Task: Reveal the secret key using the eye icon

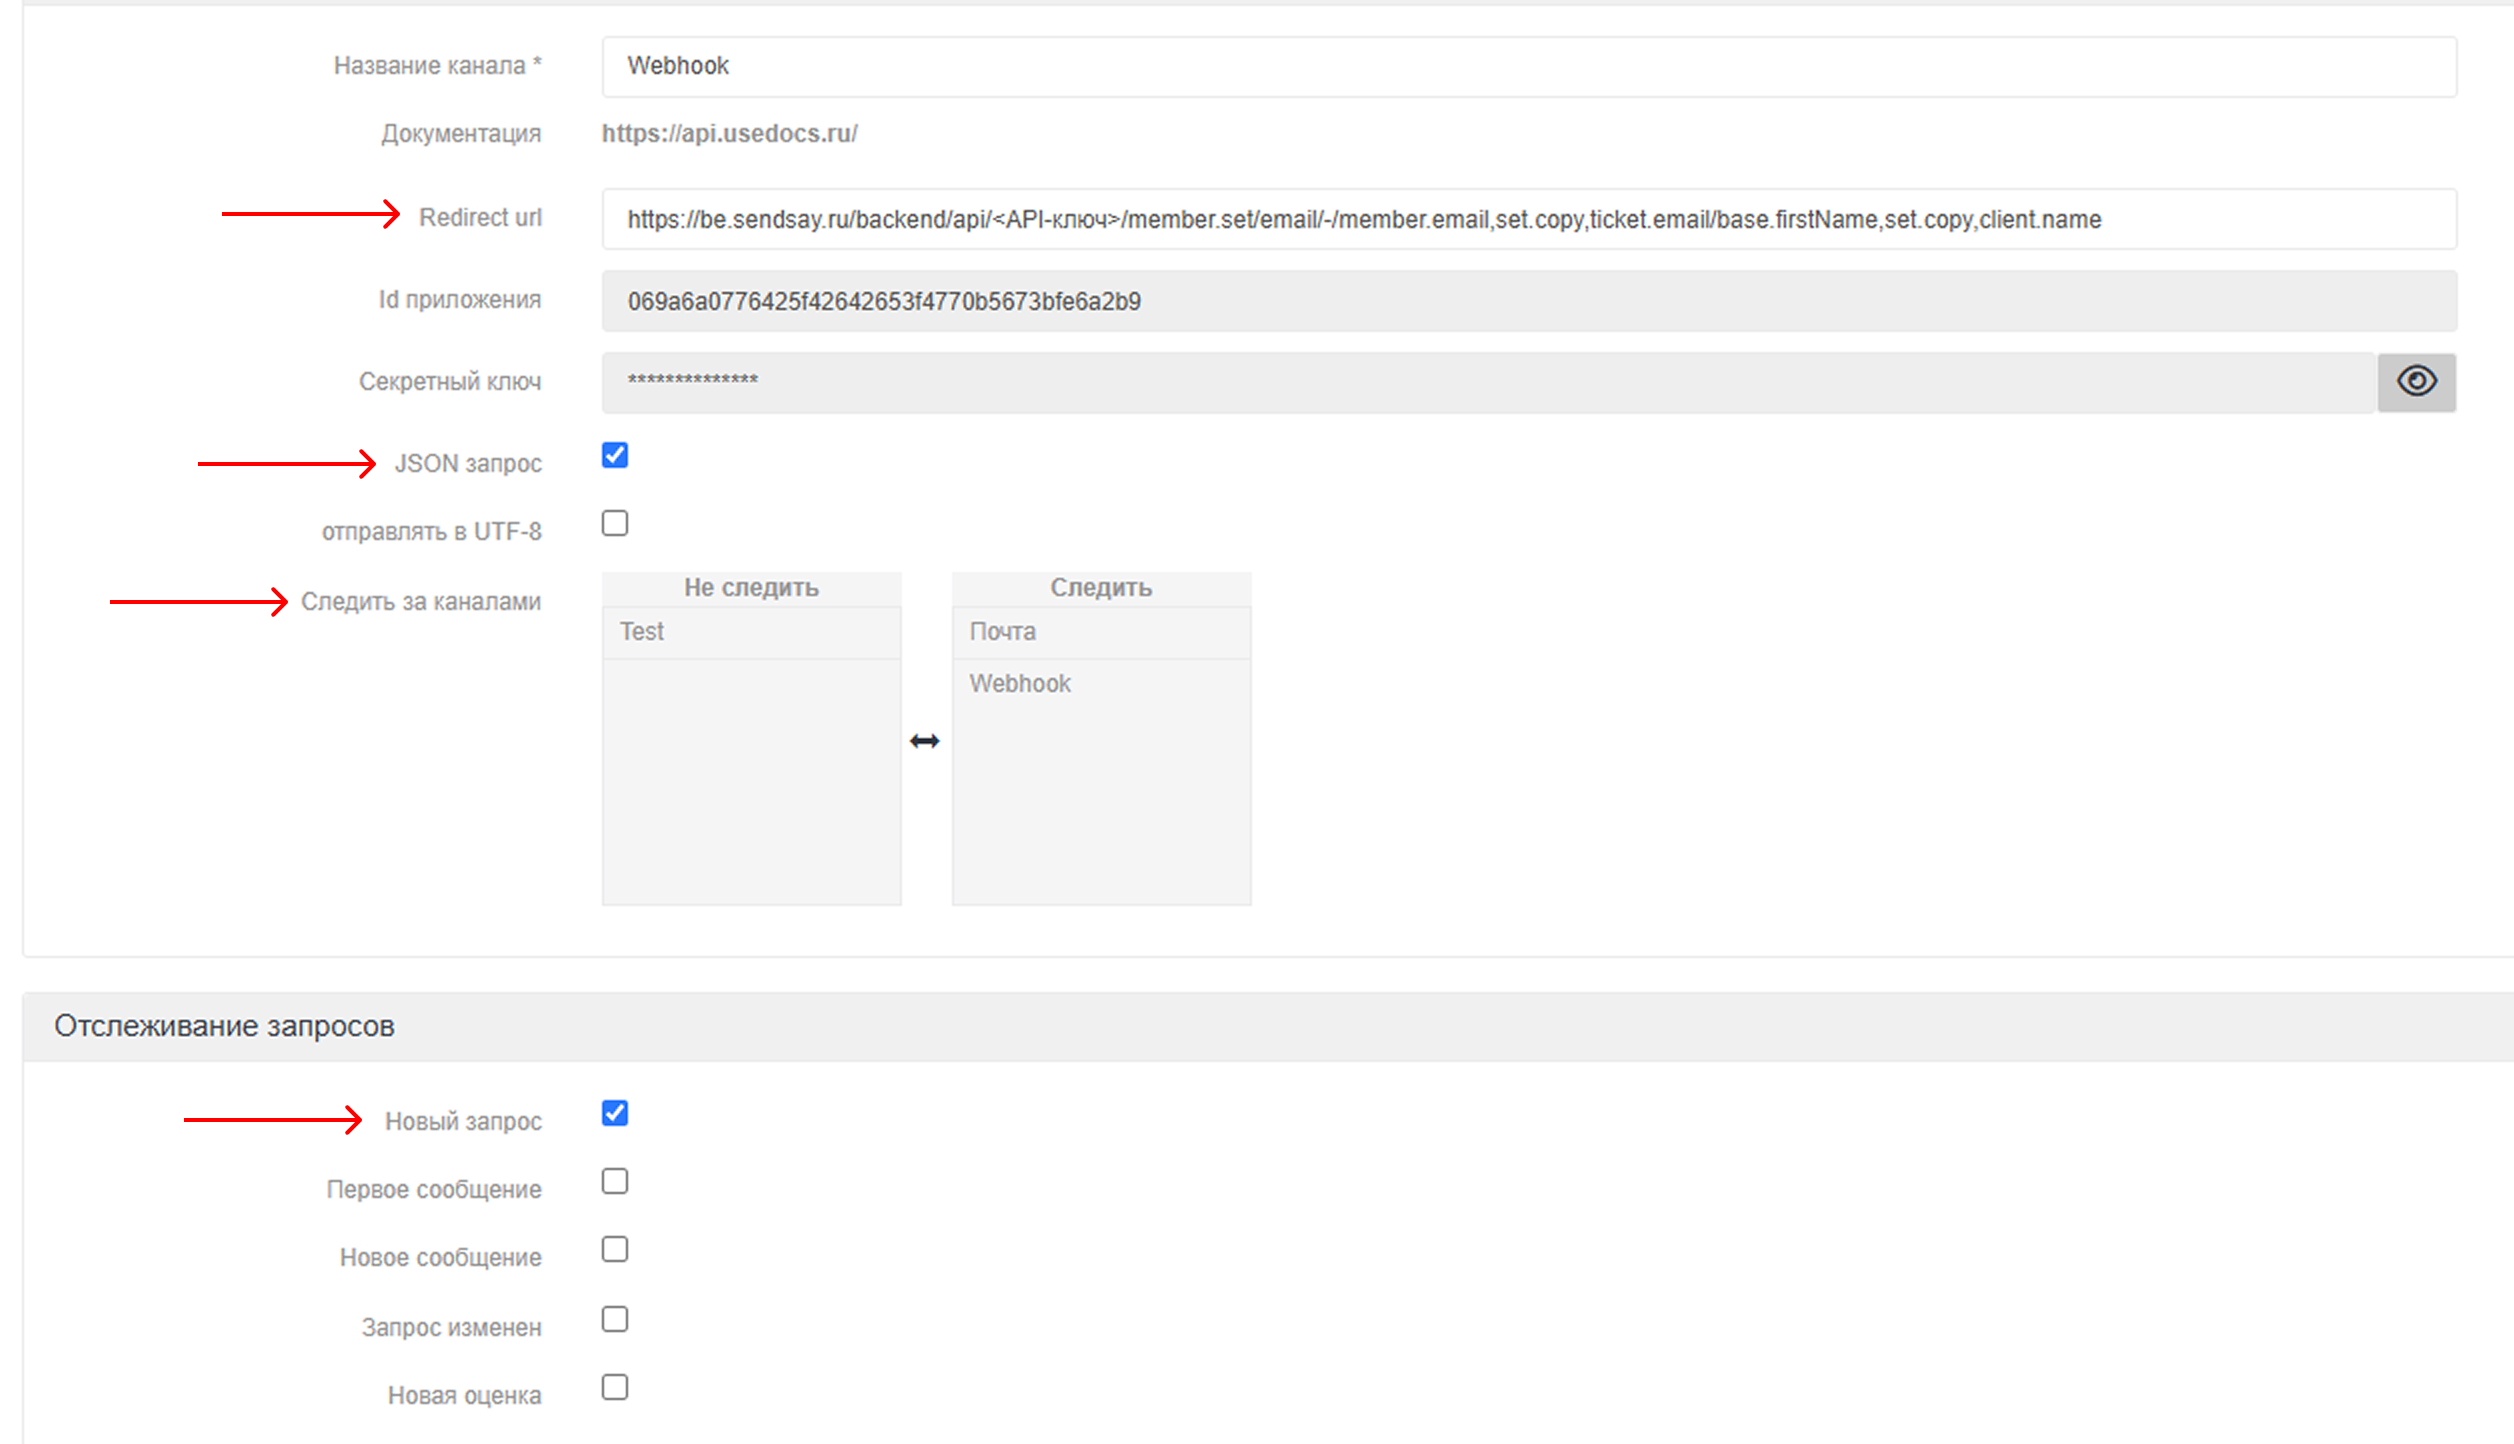Action: pos(2417,380)
